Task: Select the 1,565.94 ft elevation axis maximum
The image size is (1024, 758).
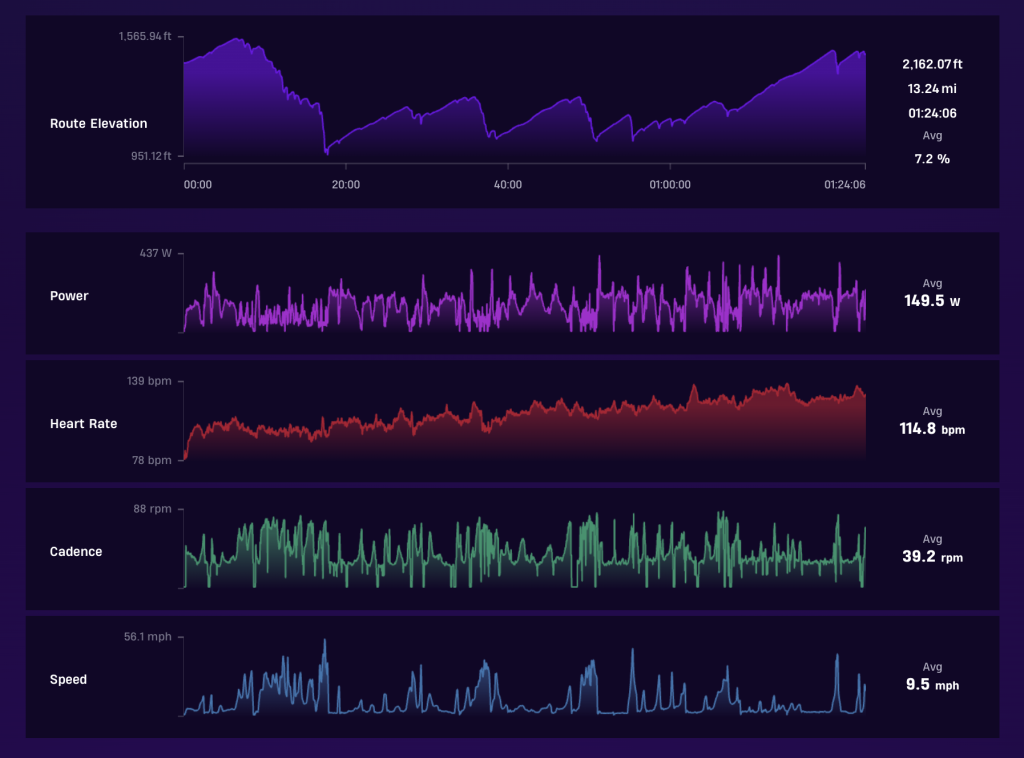Action: coord(145,36)
